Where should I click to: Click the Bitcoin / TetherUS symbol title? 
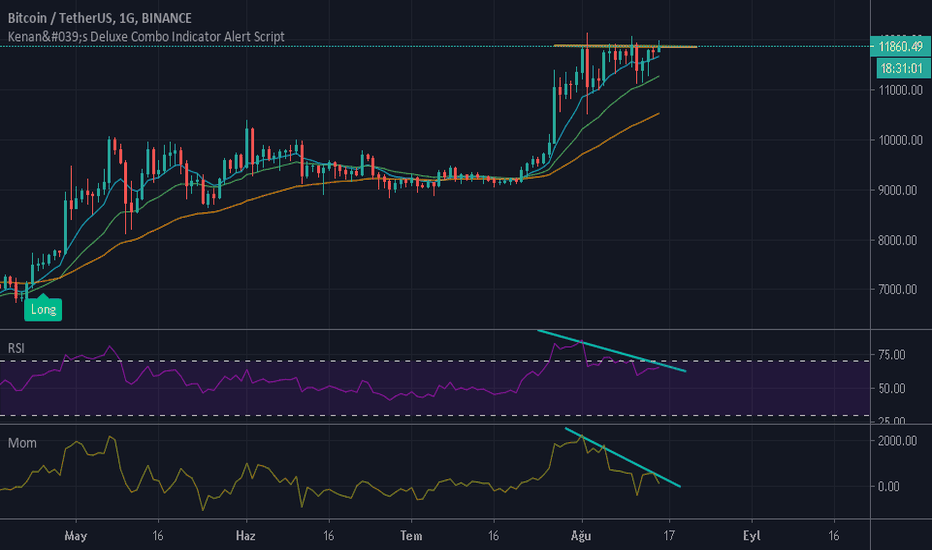[99, 18]
